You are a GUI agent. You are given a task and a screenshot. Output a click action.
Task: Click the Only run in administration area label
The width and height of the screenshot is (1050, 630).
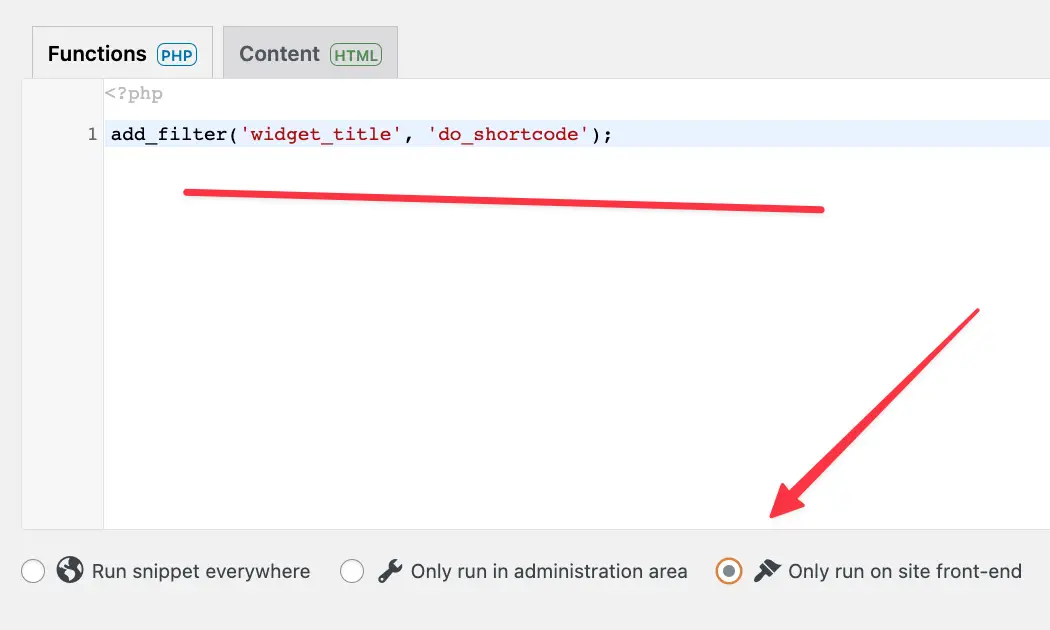[549, 572]
